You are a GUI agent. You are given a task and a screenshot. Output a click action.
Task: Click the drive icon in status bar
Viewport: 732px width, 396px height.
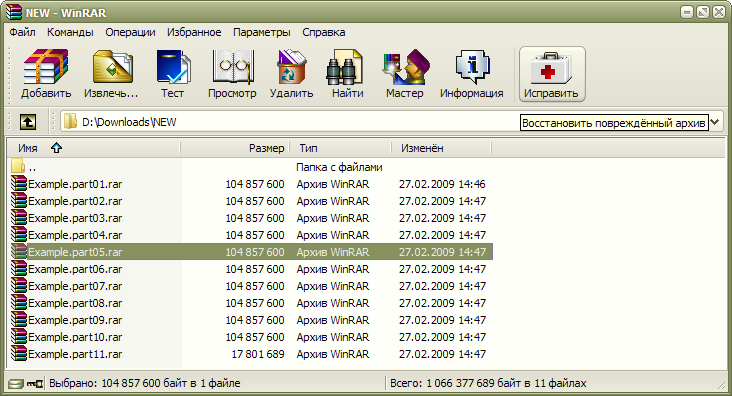[x=15, y=383]
